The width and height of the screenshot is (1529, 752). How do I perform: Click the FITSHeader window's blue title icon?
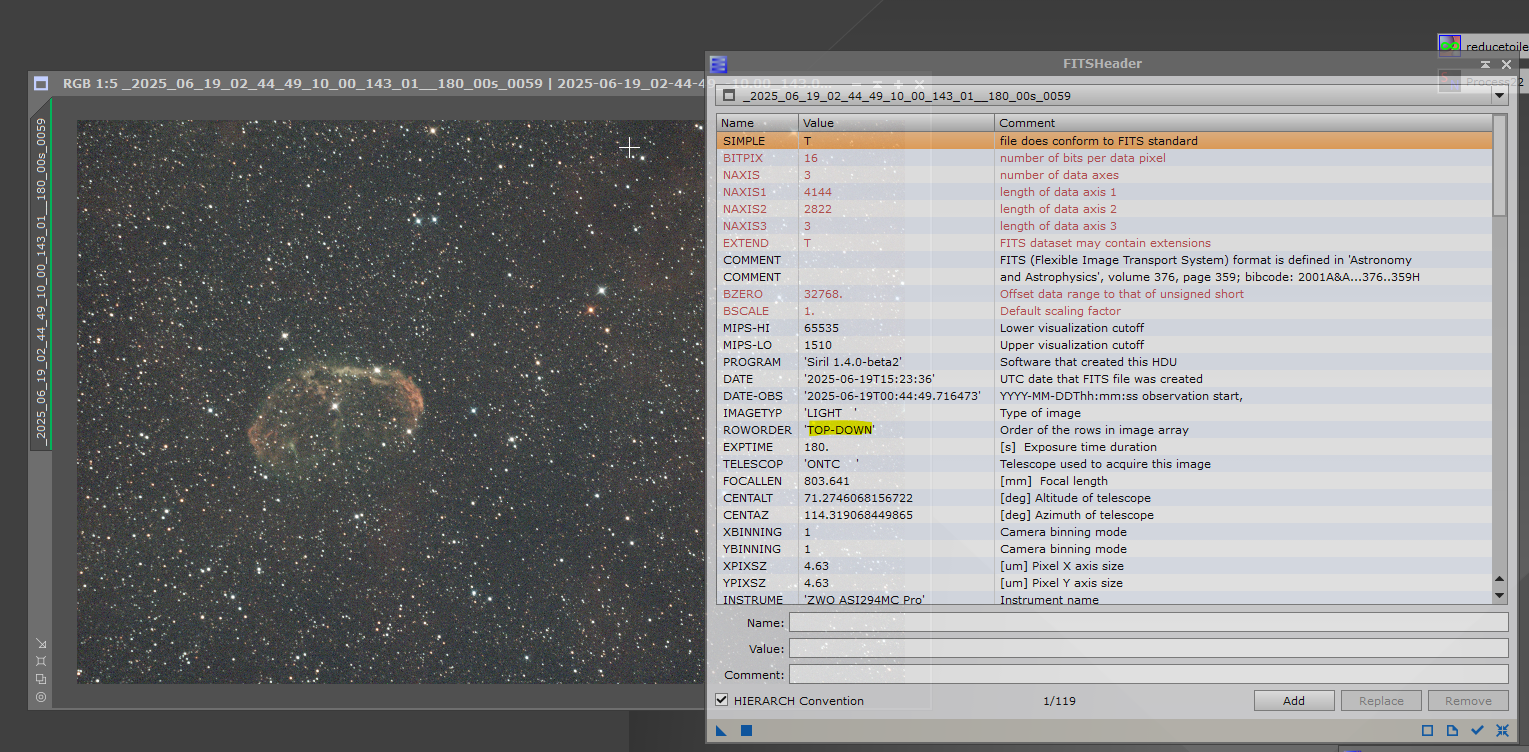[x=719, y=64]
